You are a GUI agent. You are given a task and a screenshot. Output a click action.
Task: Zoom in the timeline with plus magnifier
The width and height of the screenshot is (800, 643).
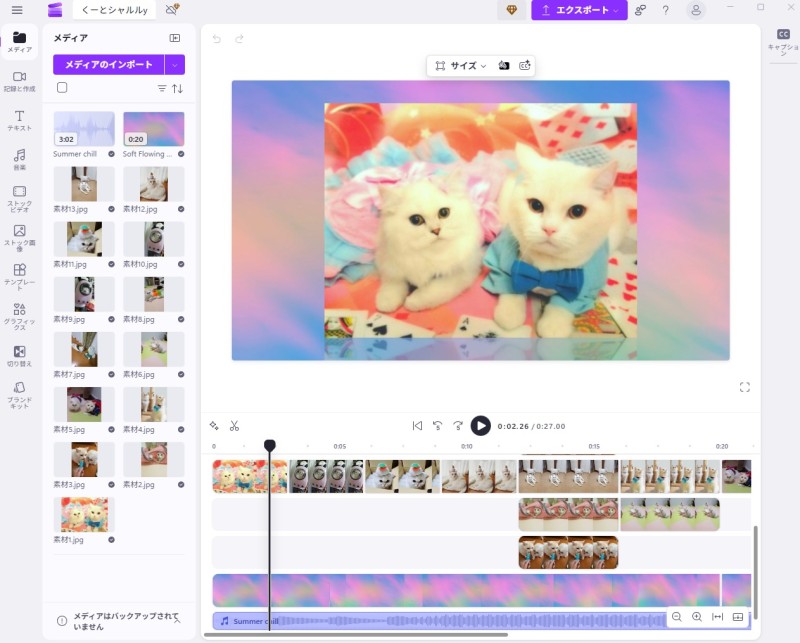pyautogui.click(x=697, y=617)
